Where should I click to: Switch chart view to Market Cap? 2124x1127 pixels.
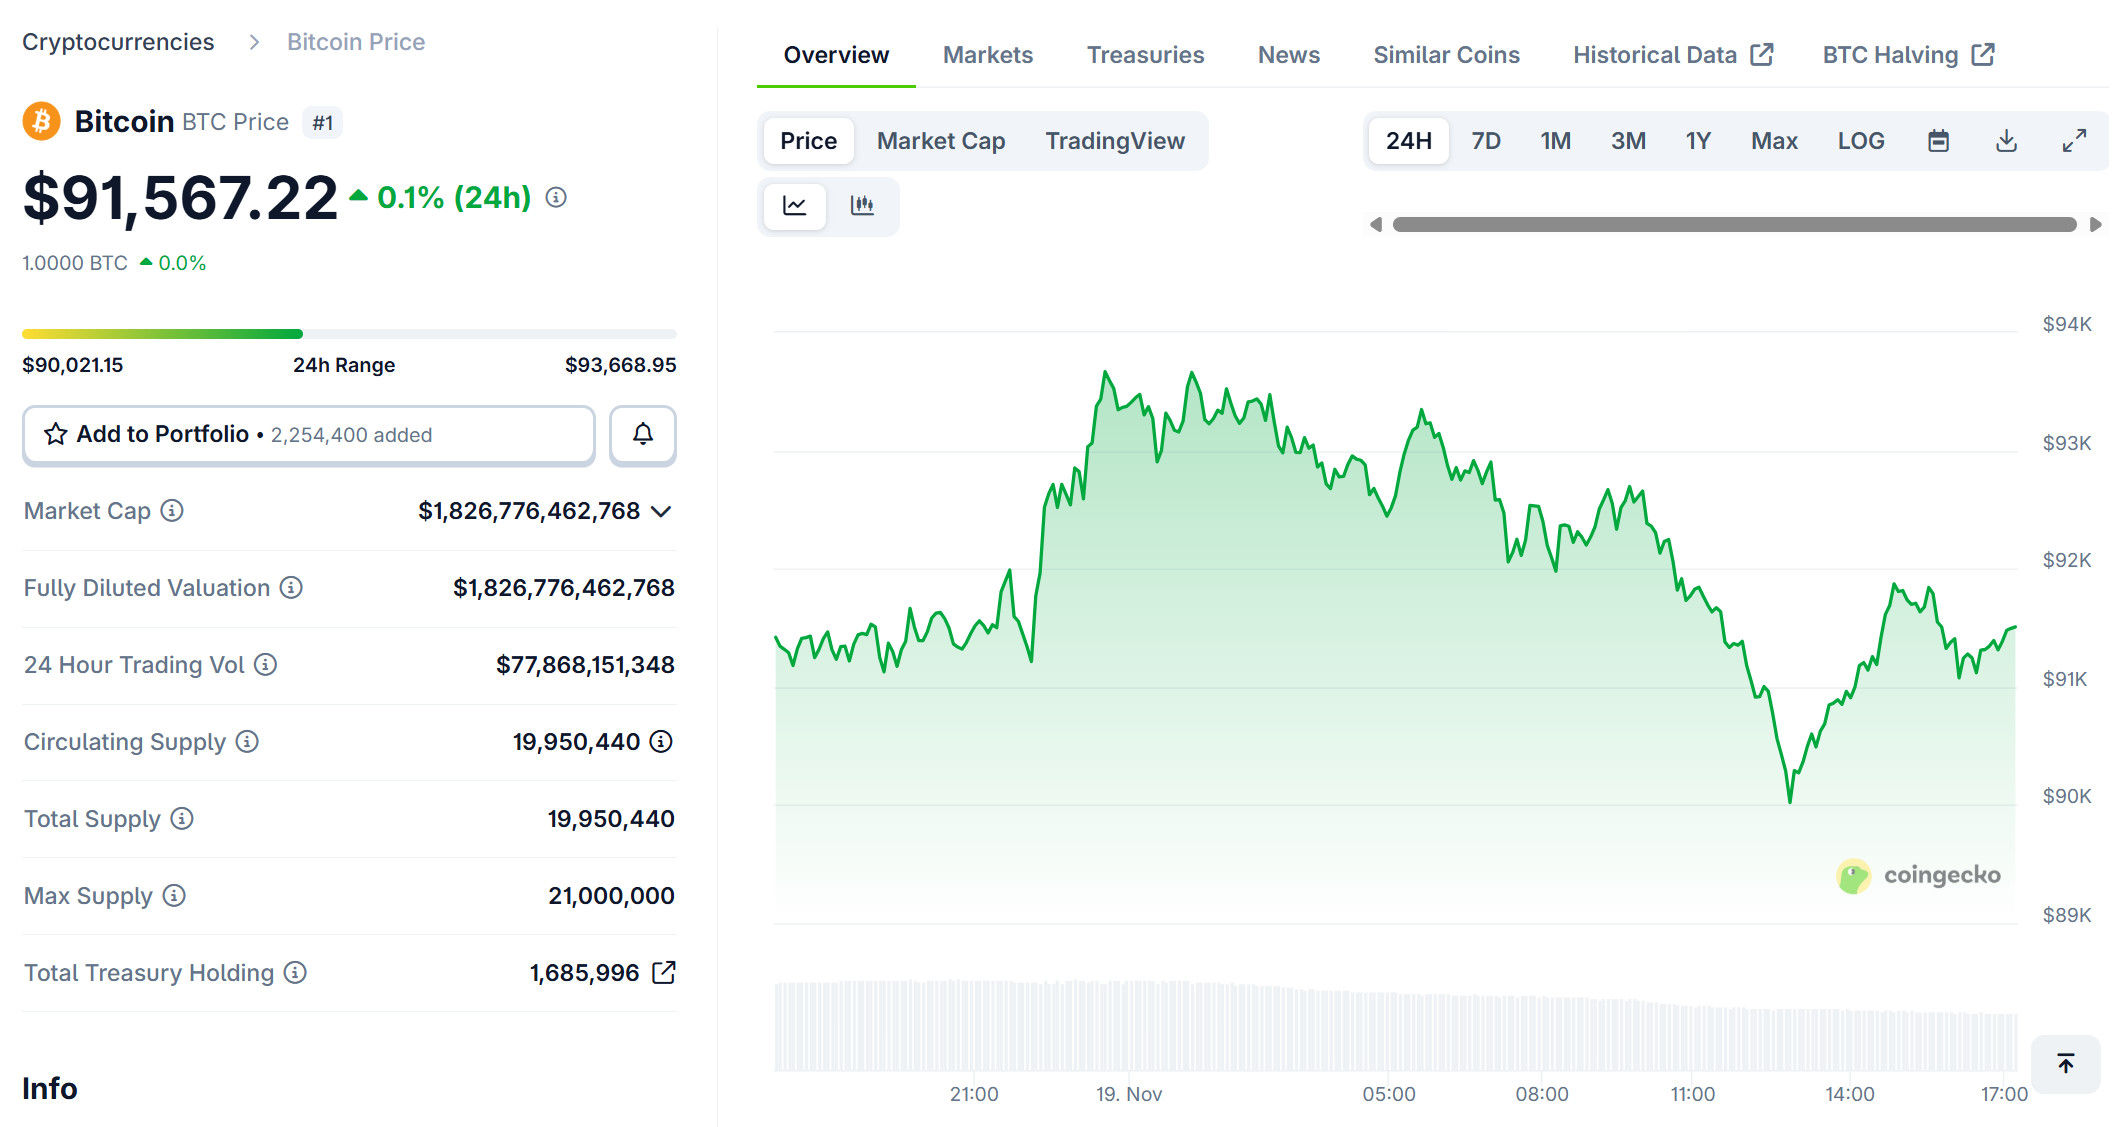940,141
